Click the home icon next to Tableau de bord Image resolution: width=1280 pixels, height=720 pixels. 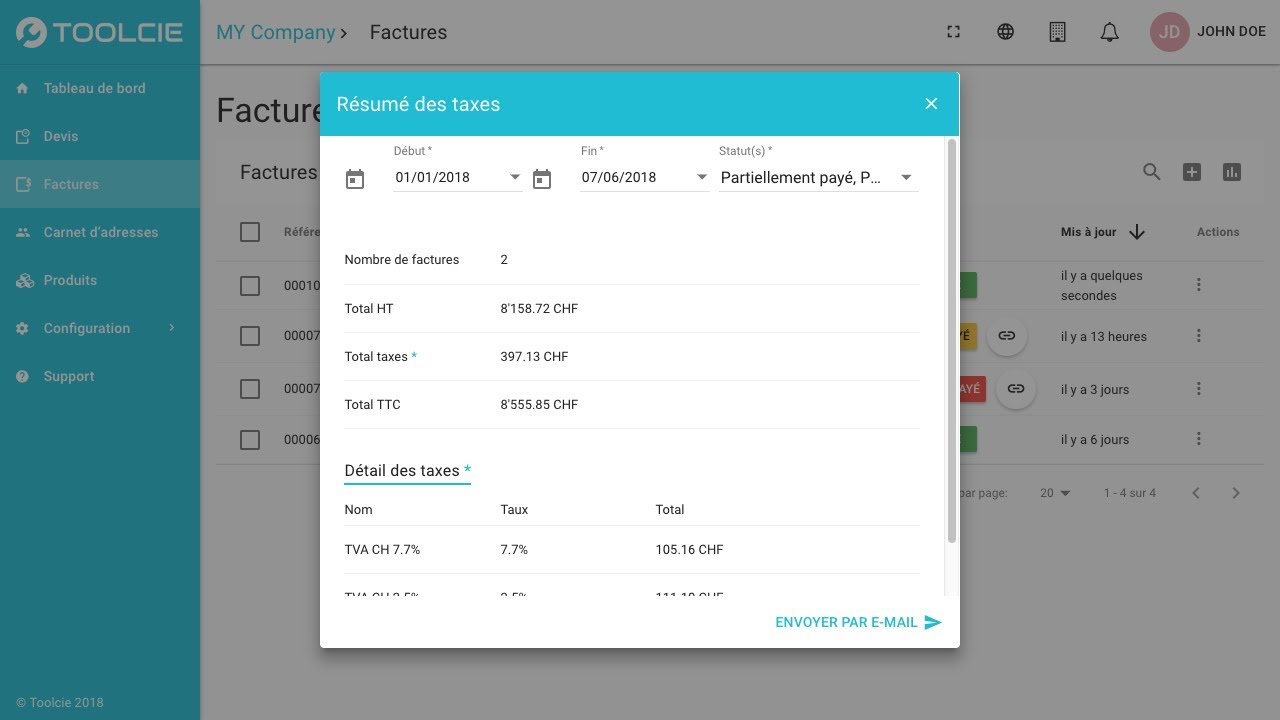click(x=22, y=88)
